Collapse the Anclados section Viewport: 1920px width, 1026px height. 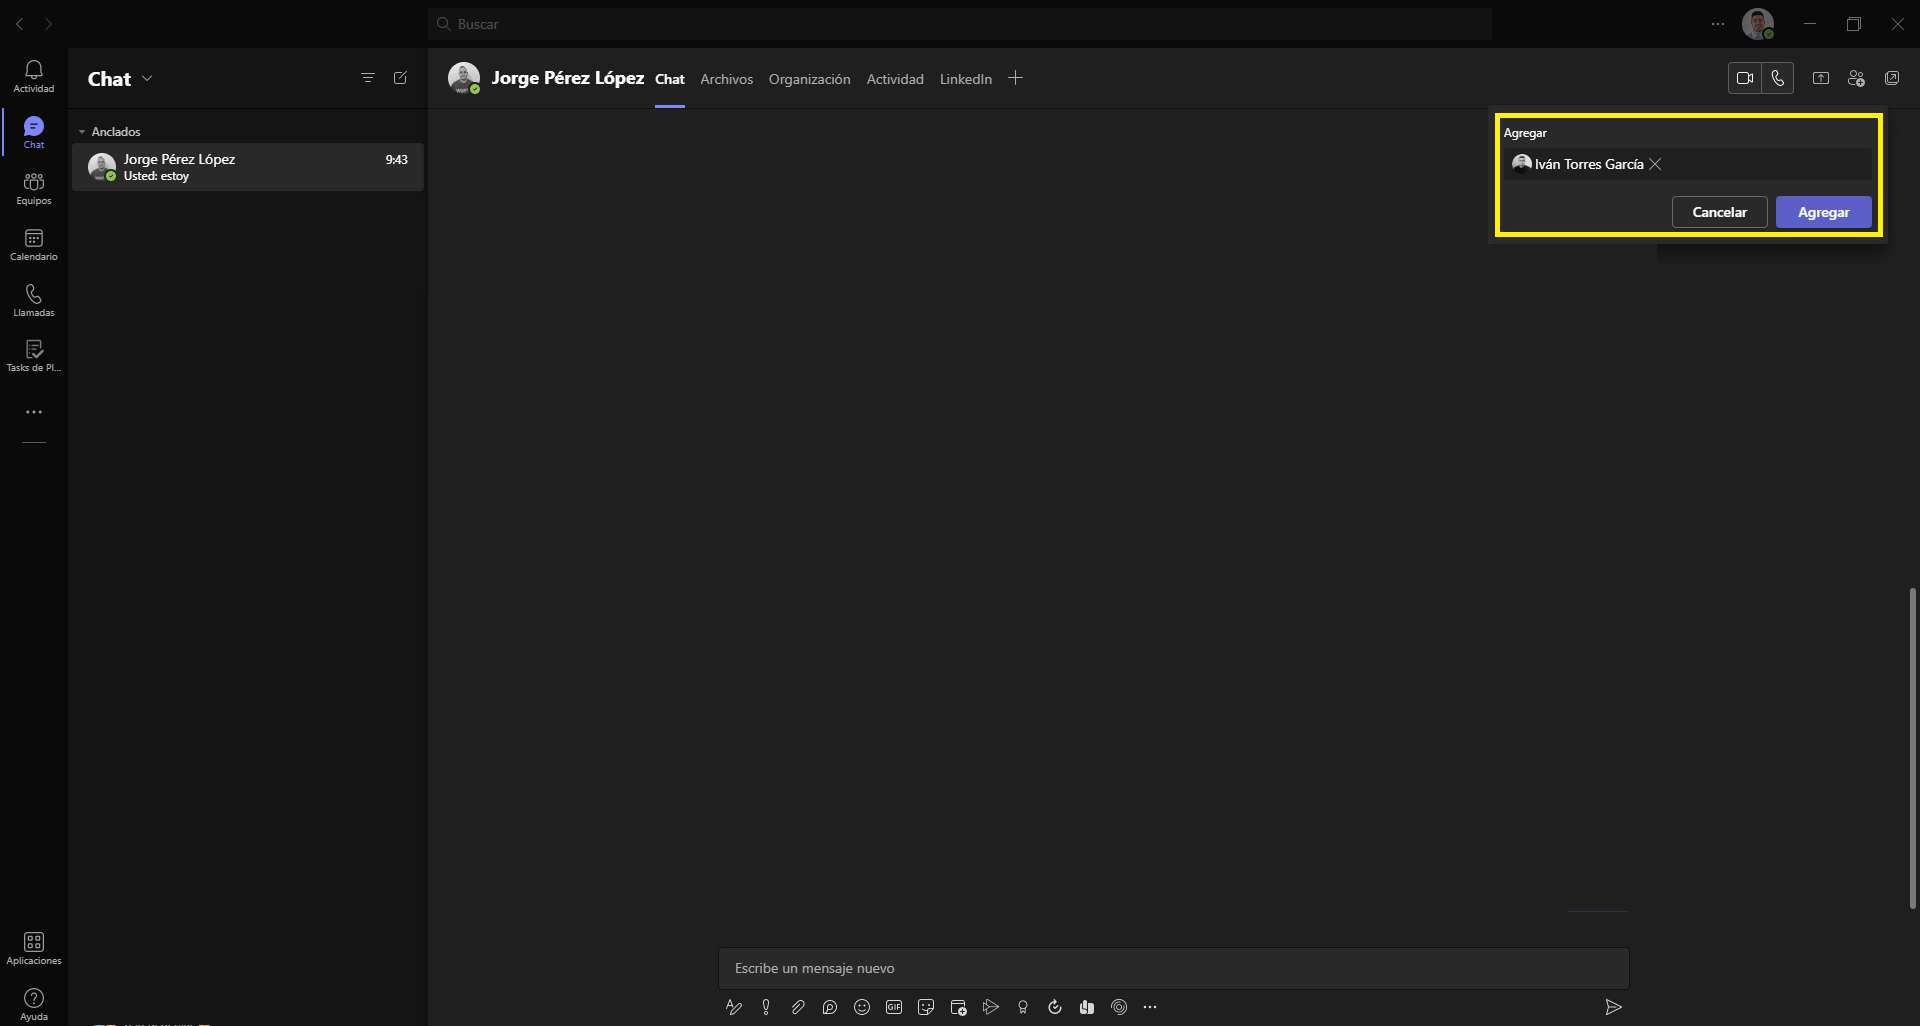[x=110, y=131]
